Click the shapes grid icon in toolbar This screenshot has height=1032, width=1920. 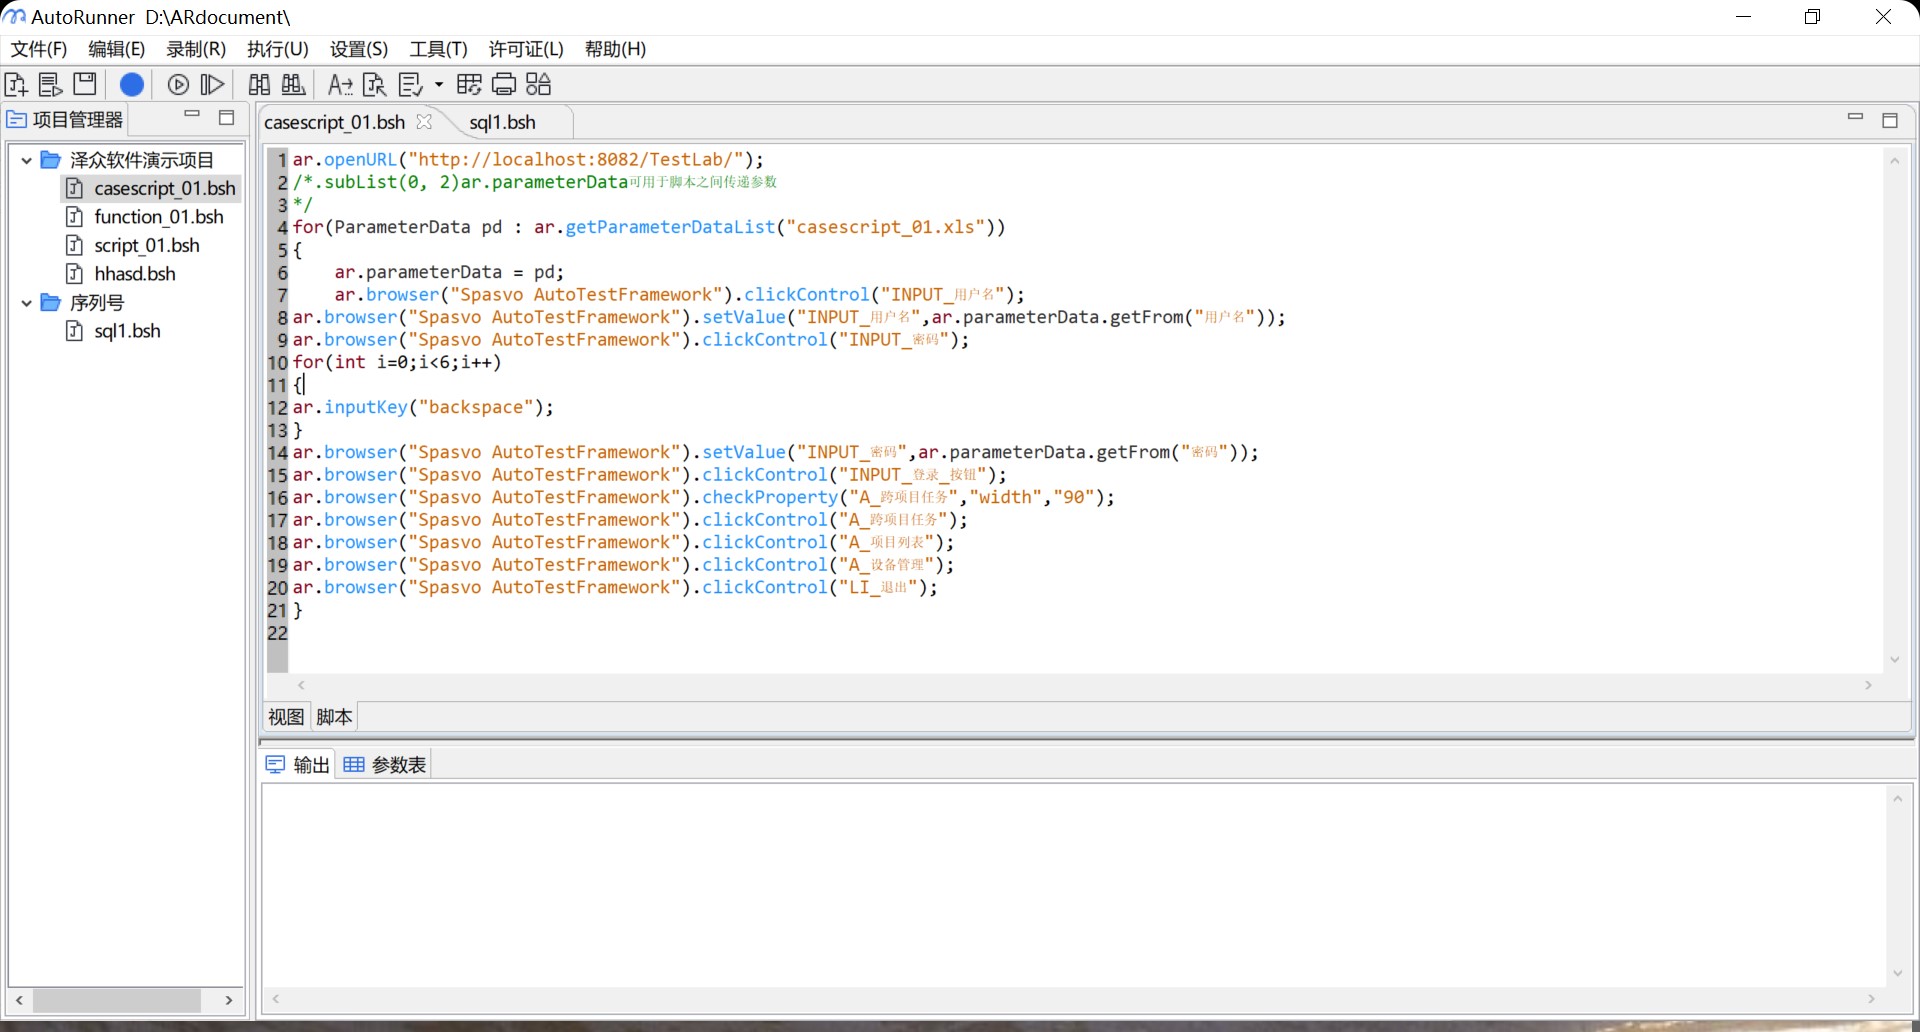(539, 85)
